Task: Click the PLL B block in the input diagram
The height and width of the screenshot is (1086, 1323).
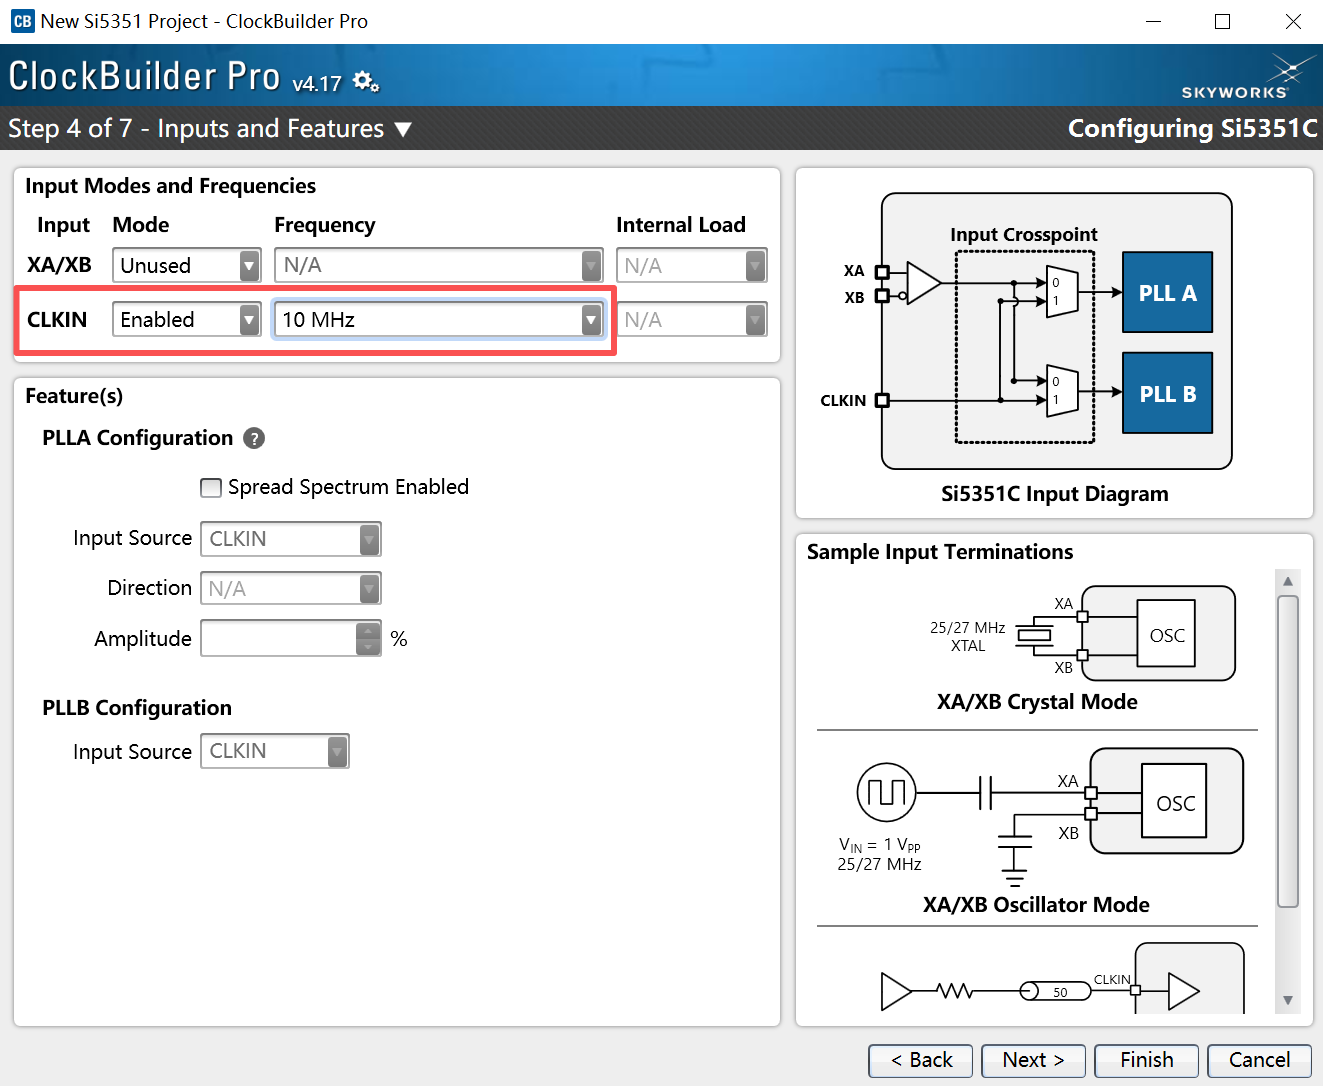Action: point(1167,393)
